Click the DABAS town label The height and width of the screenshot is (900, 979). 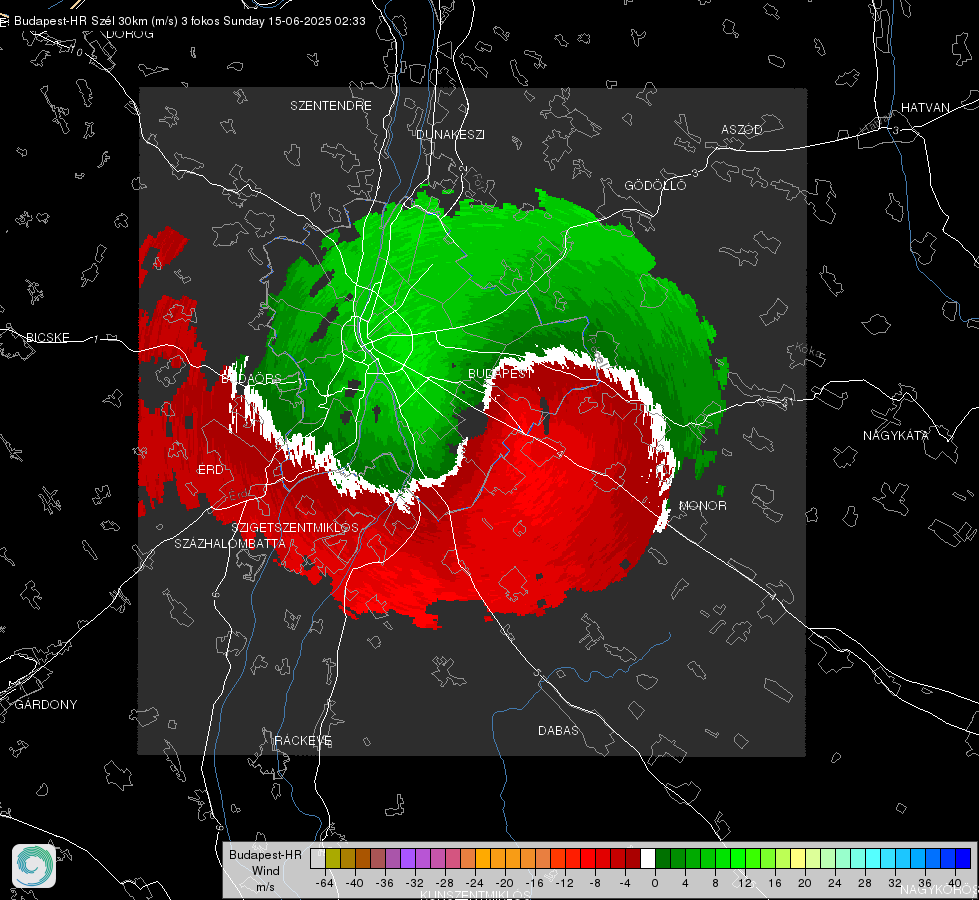coord(559,731)
